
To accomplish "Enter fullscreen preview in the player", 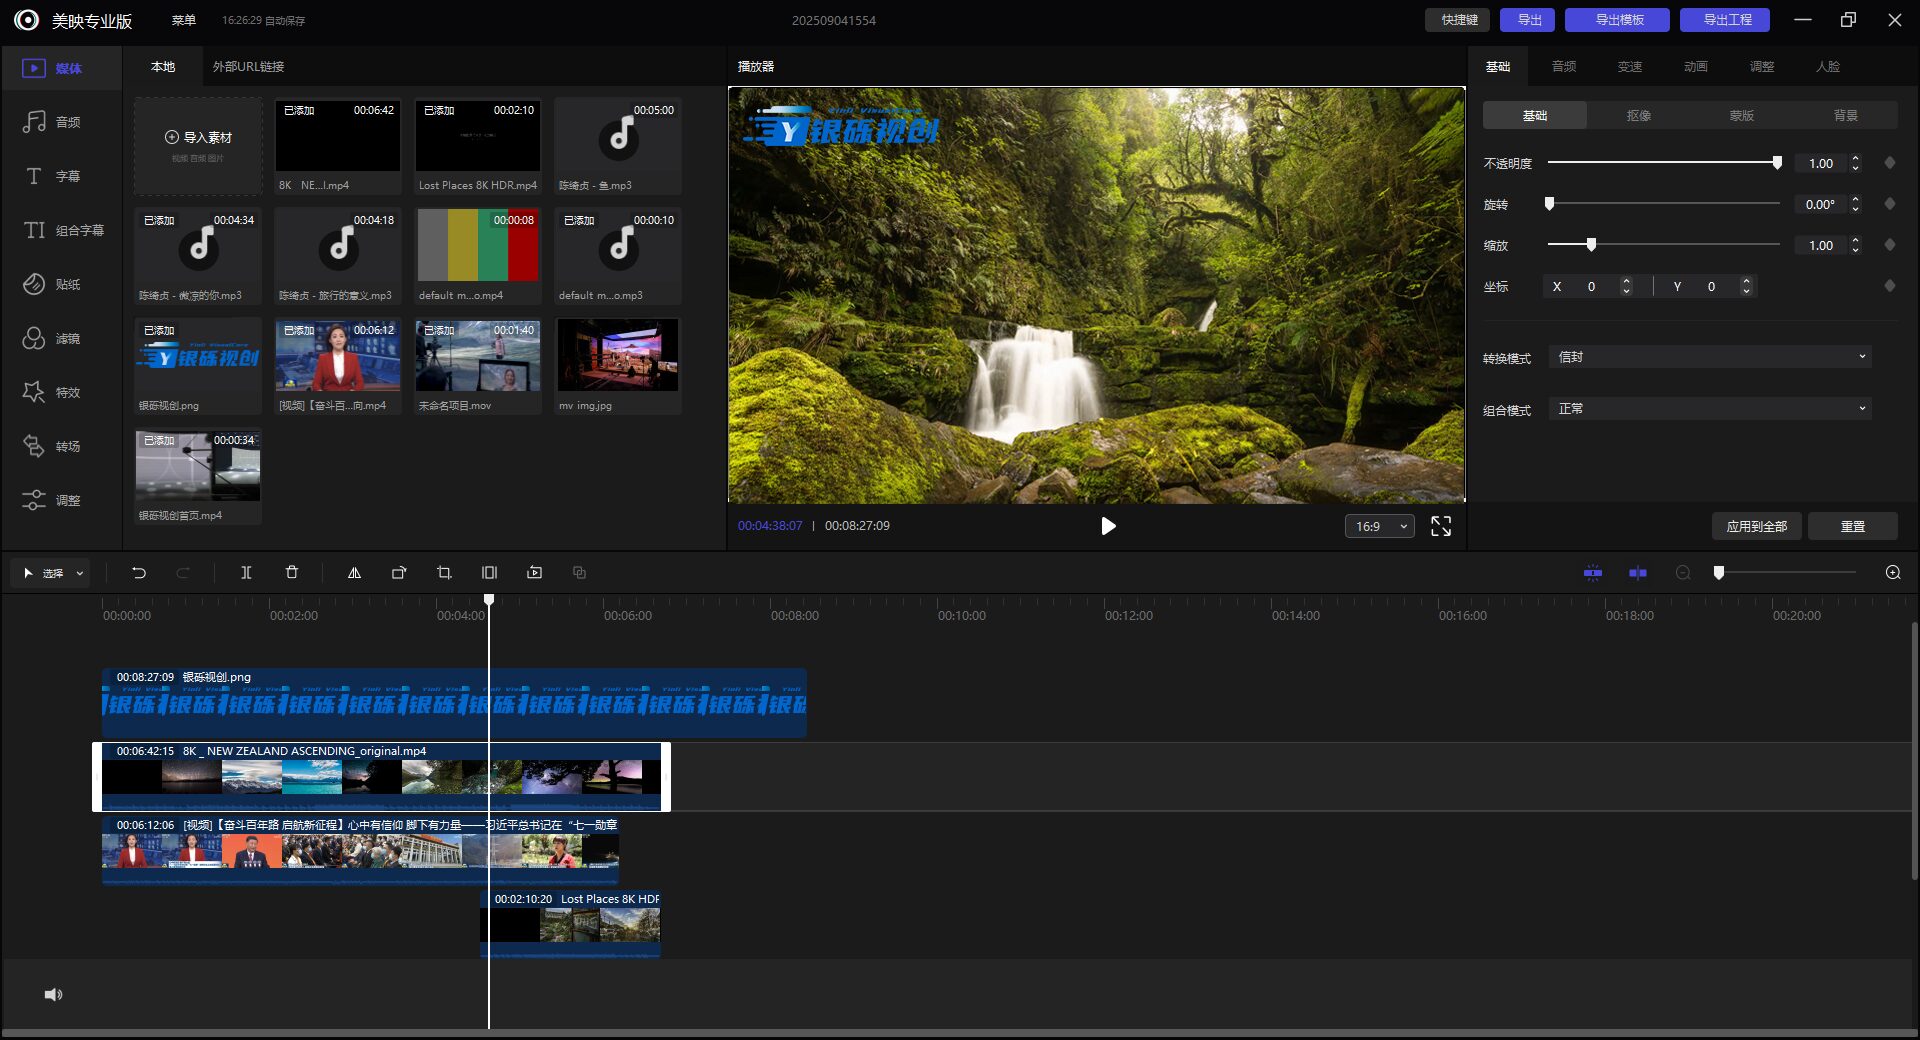I will (1440, 526).
